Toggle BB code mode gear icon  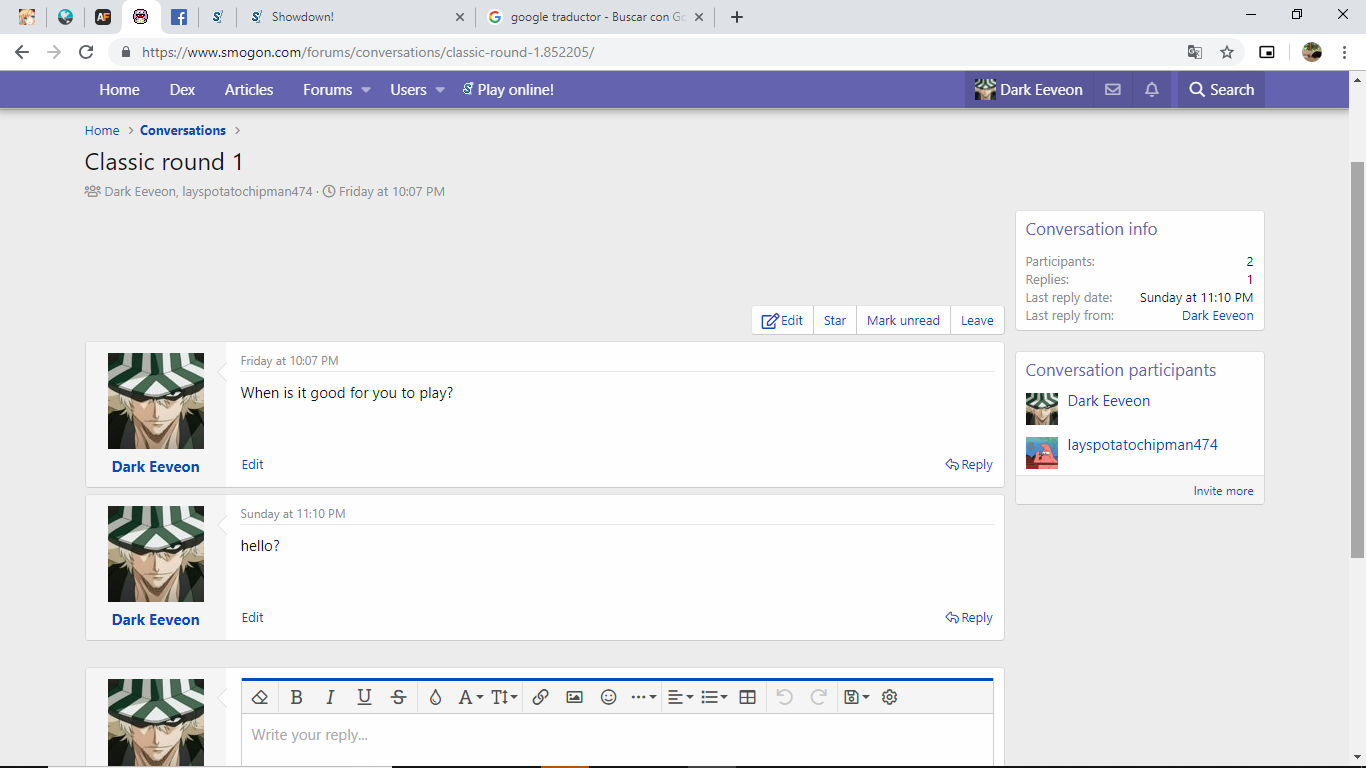[889, 697]
